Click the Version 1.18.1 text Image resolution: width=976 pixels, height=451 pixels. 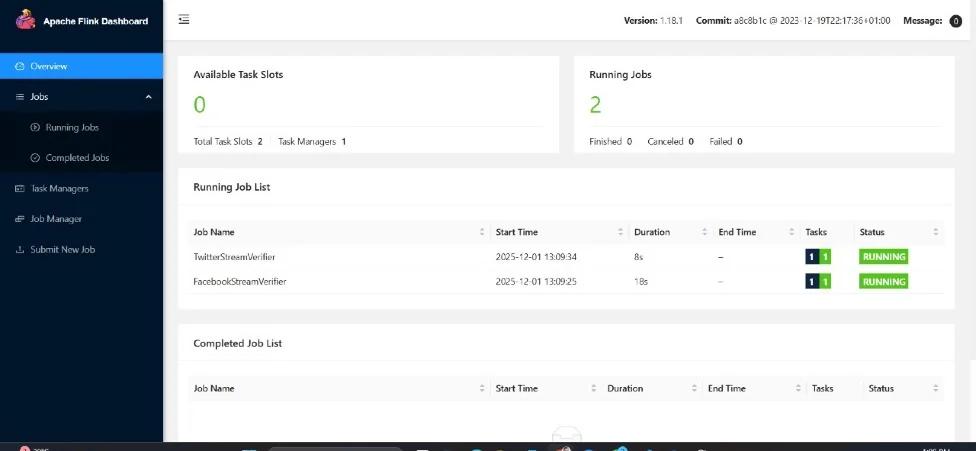pos(654,21)
